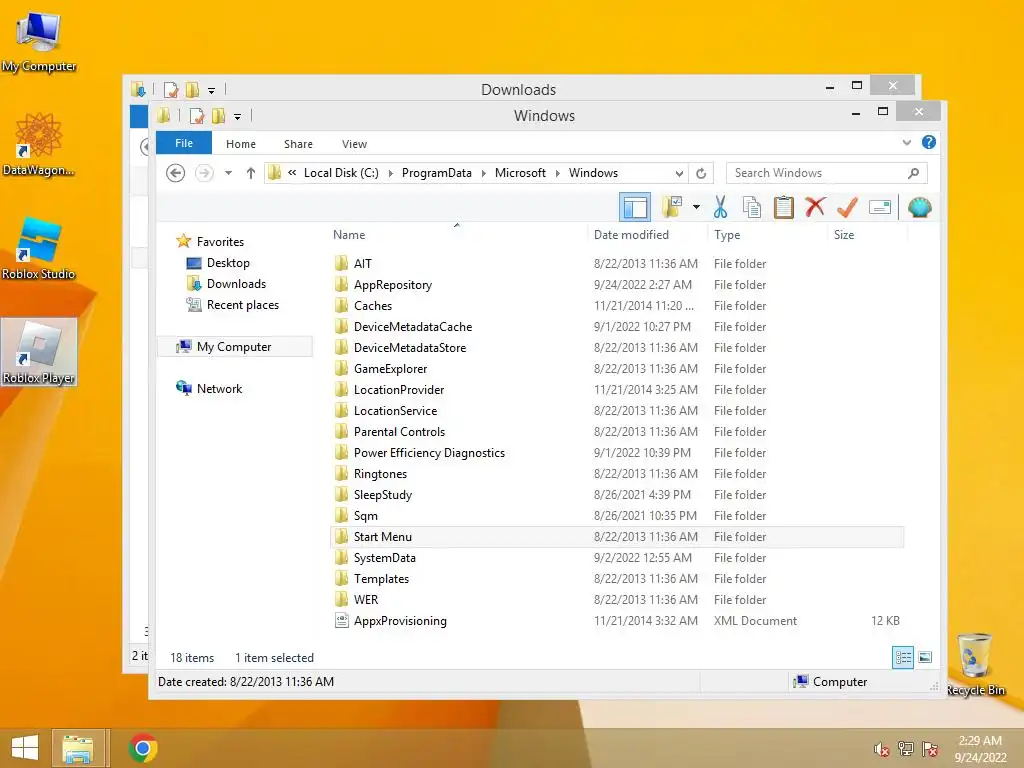Open the recent locations dropdown
Screen dimensions: 1024x768
228,173
